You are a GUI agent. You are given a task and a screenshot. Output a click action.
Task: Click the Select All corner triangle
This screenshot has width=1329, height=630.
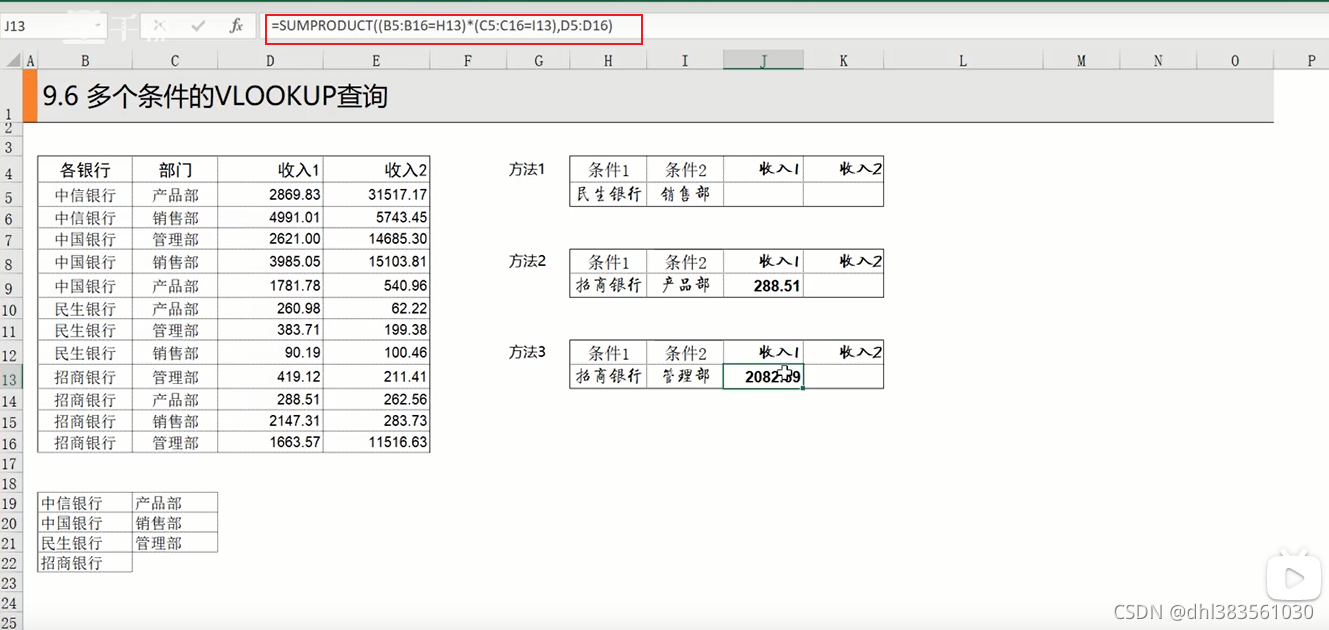point(12,61)
